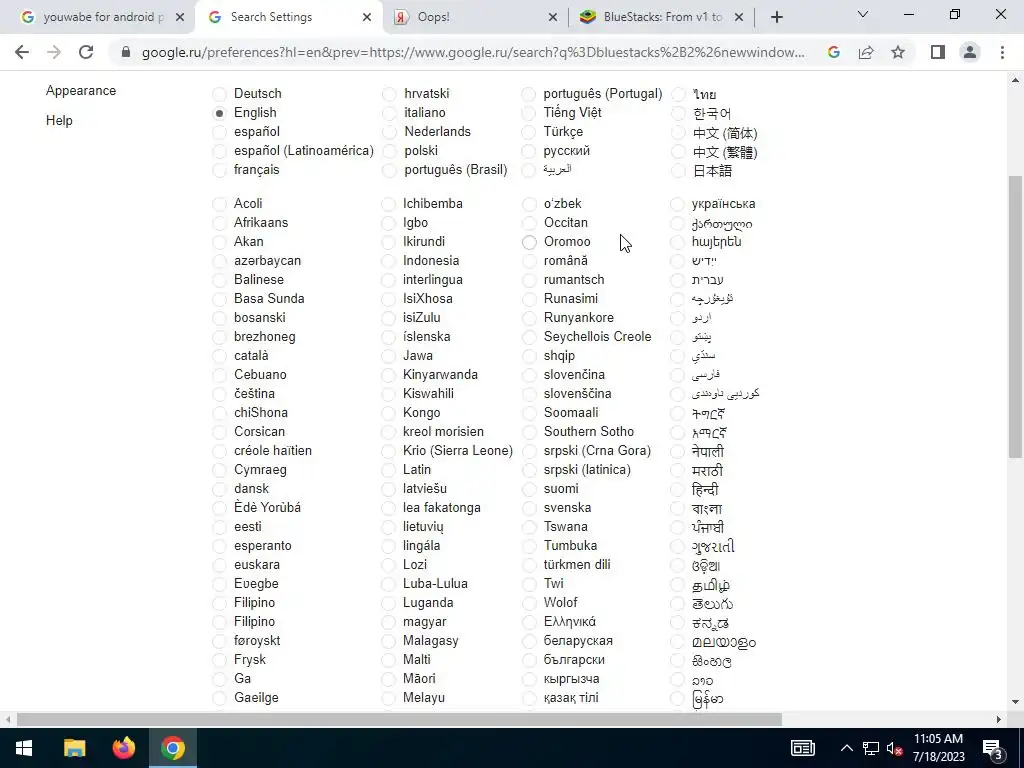The height and width of the screenshot is (768, 1024).
Task: Click the scroll right arrow
Action: pyautogui.click(x=999, y=720)
